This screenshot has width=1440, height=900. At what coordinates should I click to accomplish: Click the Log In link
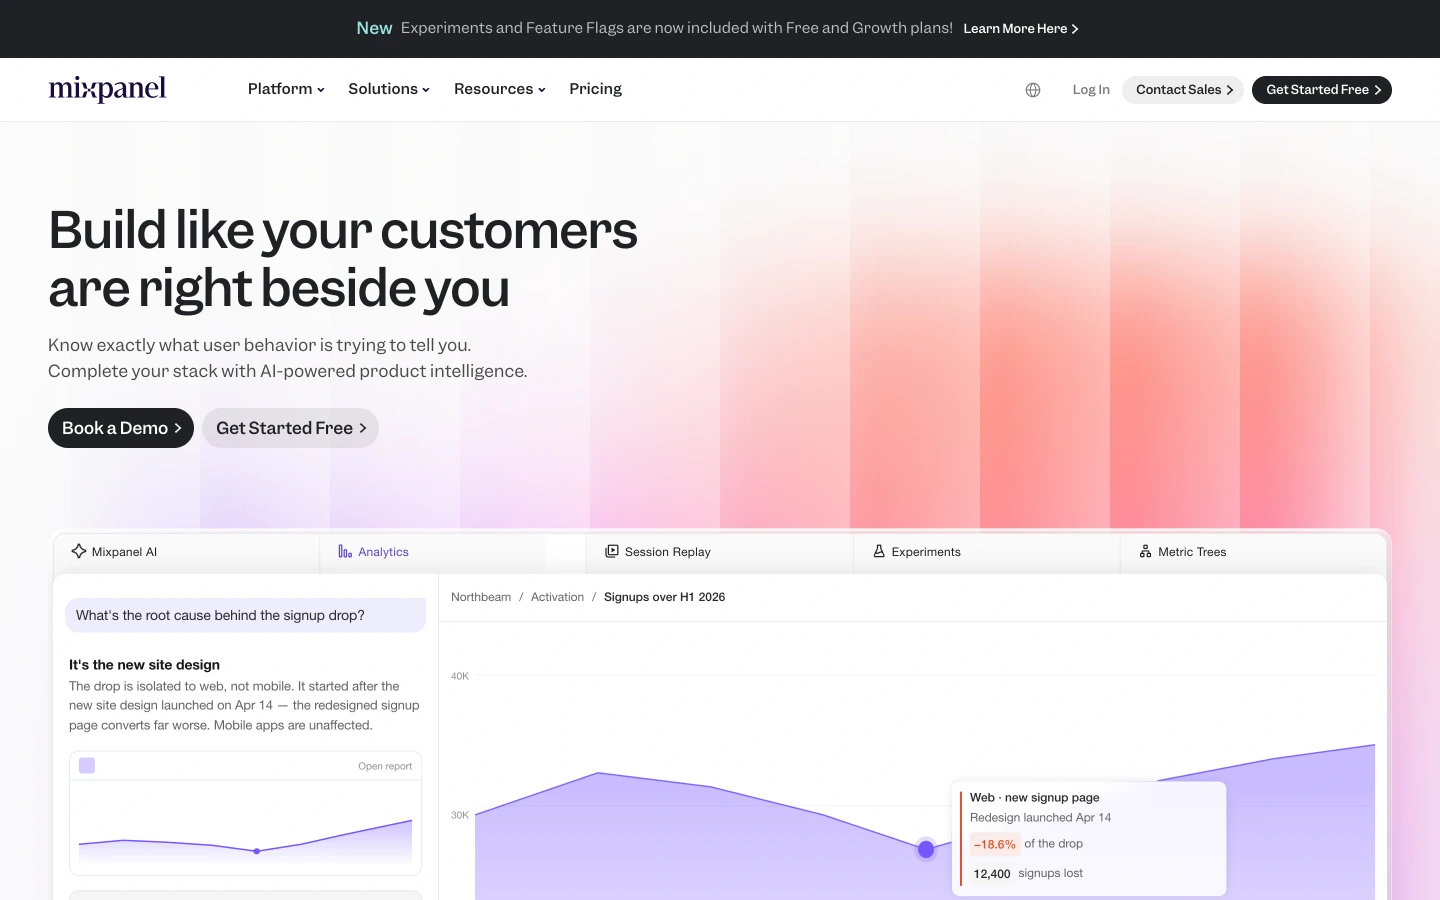coord(1091,90)
